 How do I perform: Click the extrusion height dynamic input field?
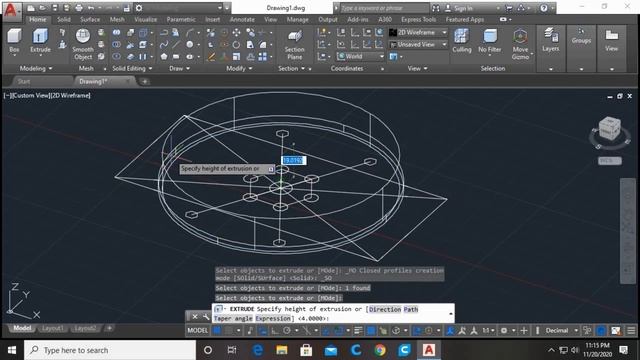tap(293, 160)
